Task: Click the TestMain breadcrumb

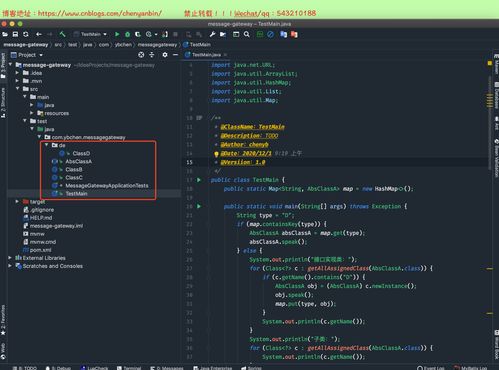Action: tap(197, 45)
